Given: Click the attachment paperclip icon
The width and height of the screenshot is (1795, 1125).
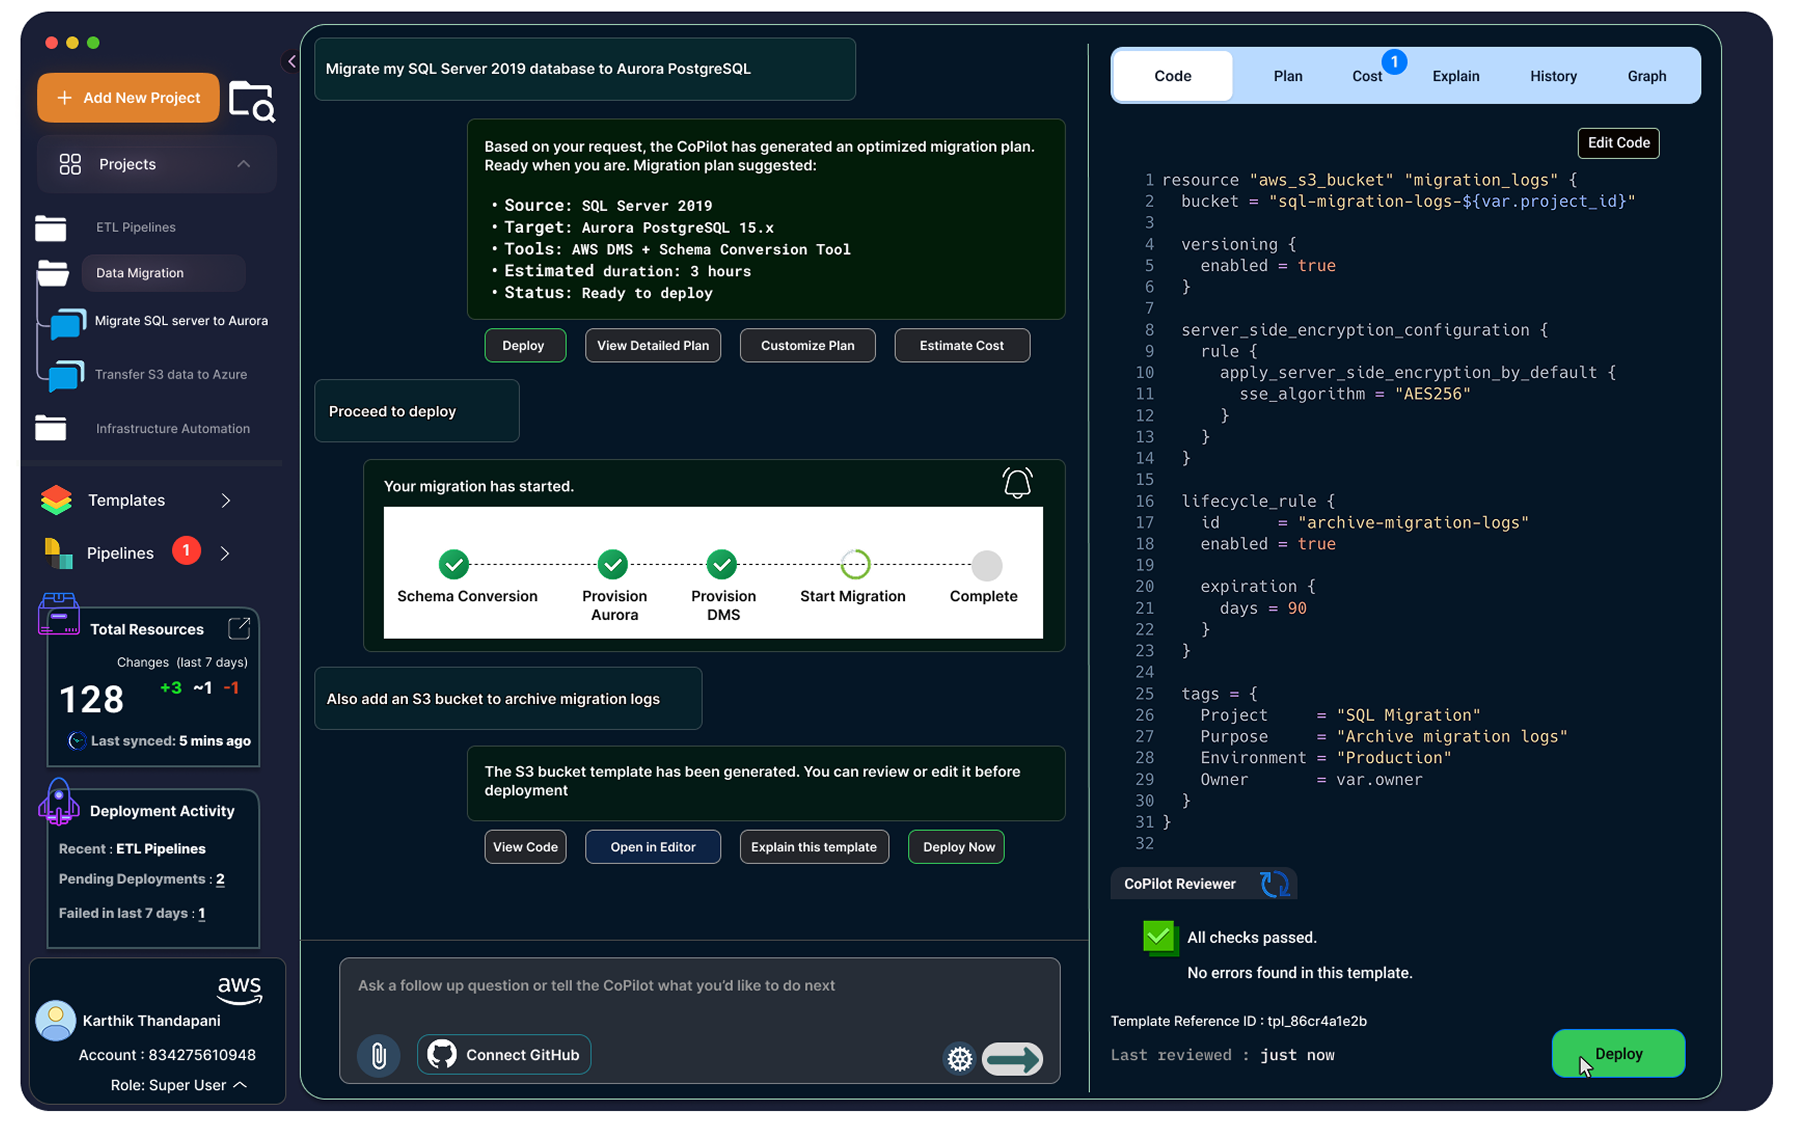Looking at the screenshot, I should click(x=379, y=1055).
